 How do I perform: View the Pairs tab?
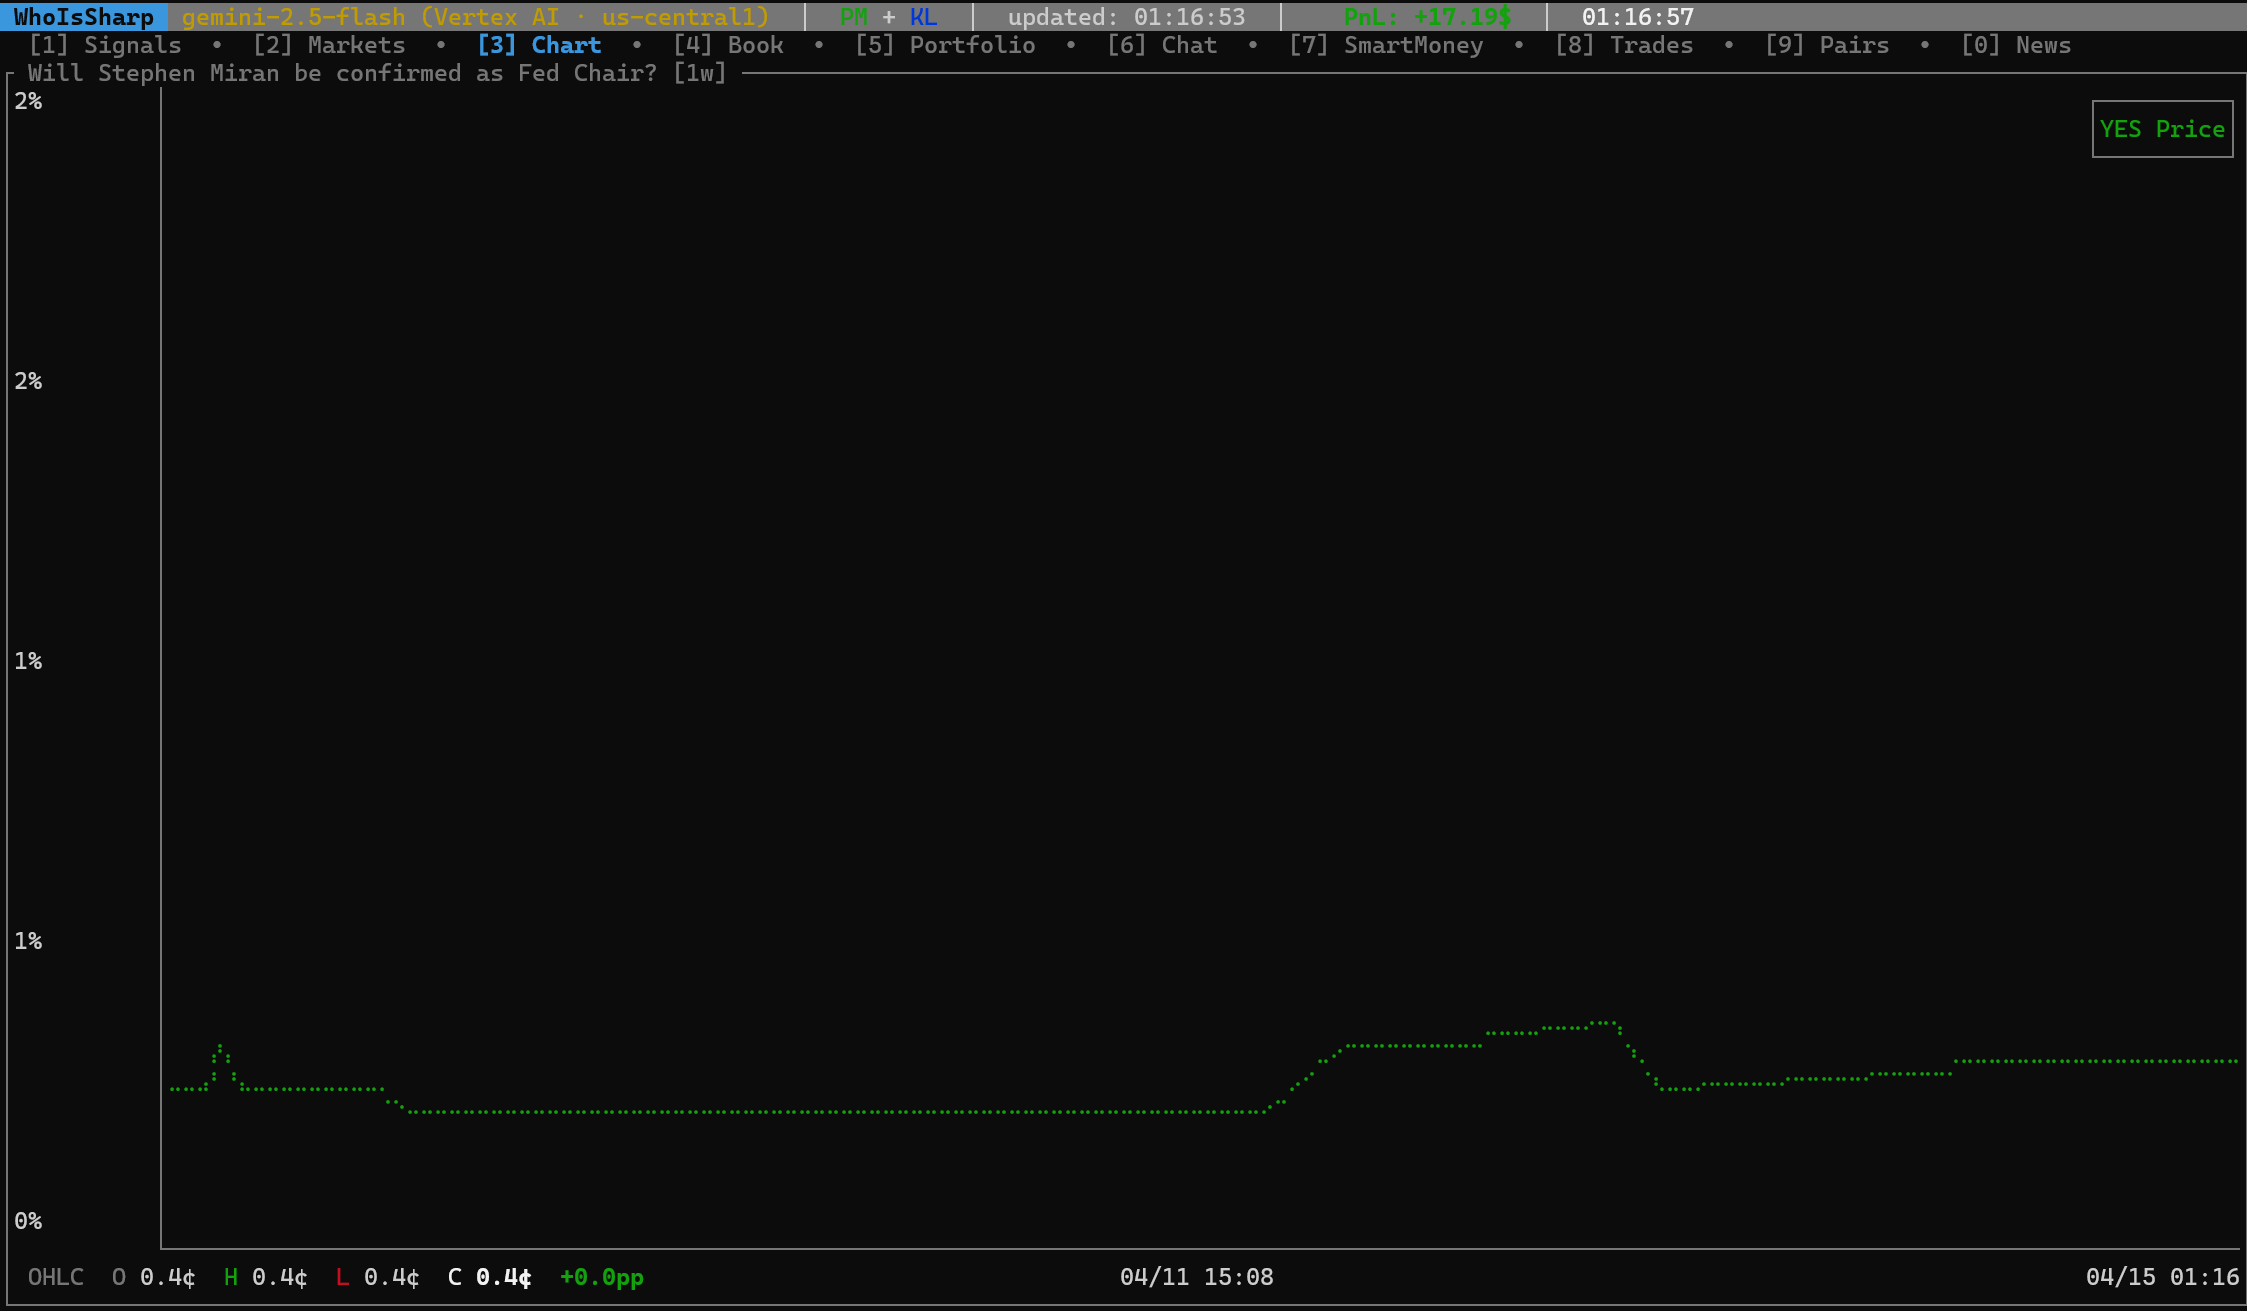click(1827, 45)
